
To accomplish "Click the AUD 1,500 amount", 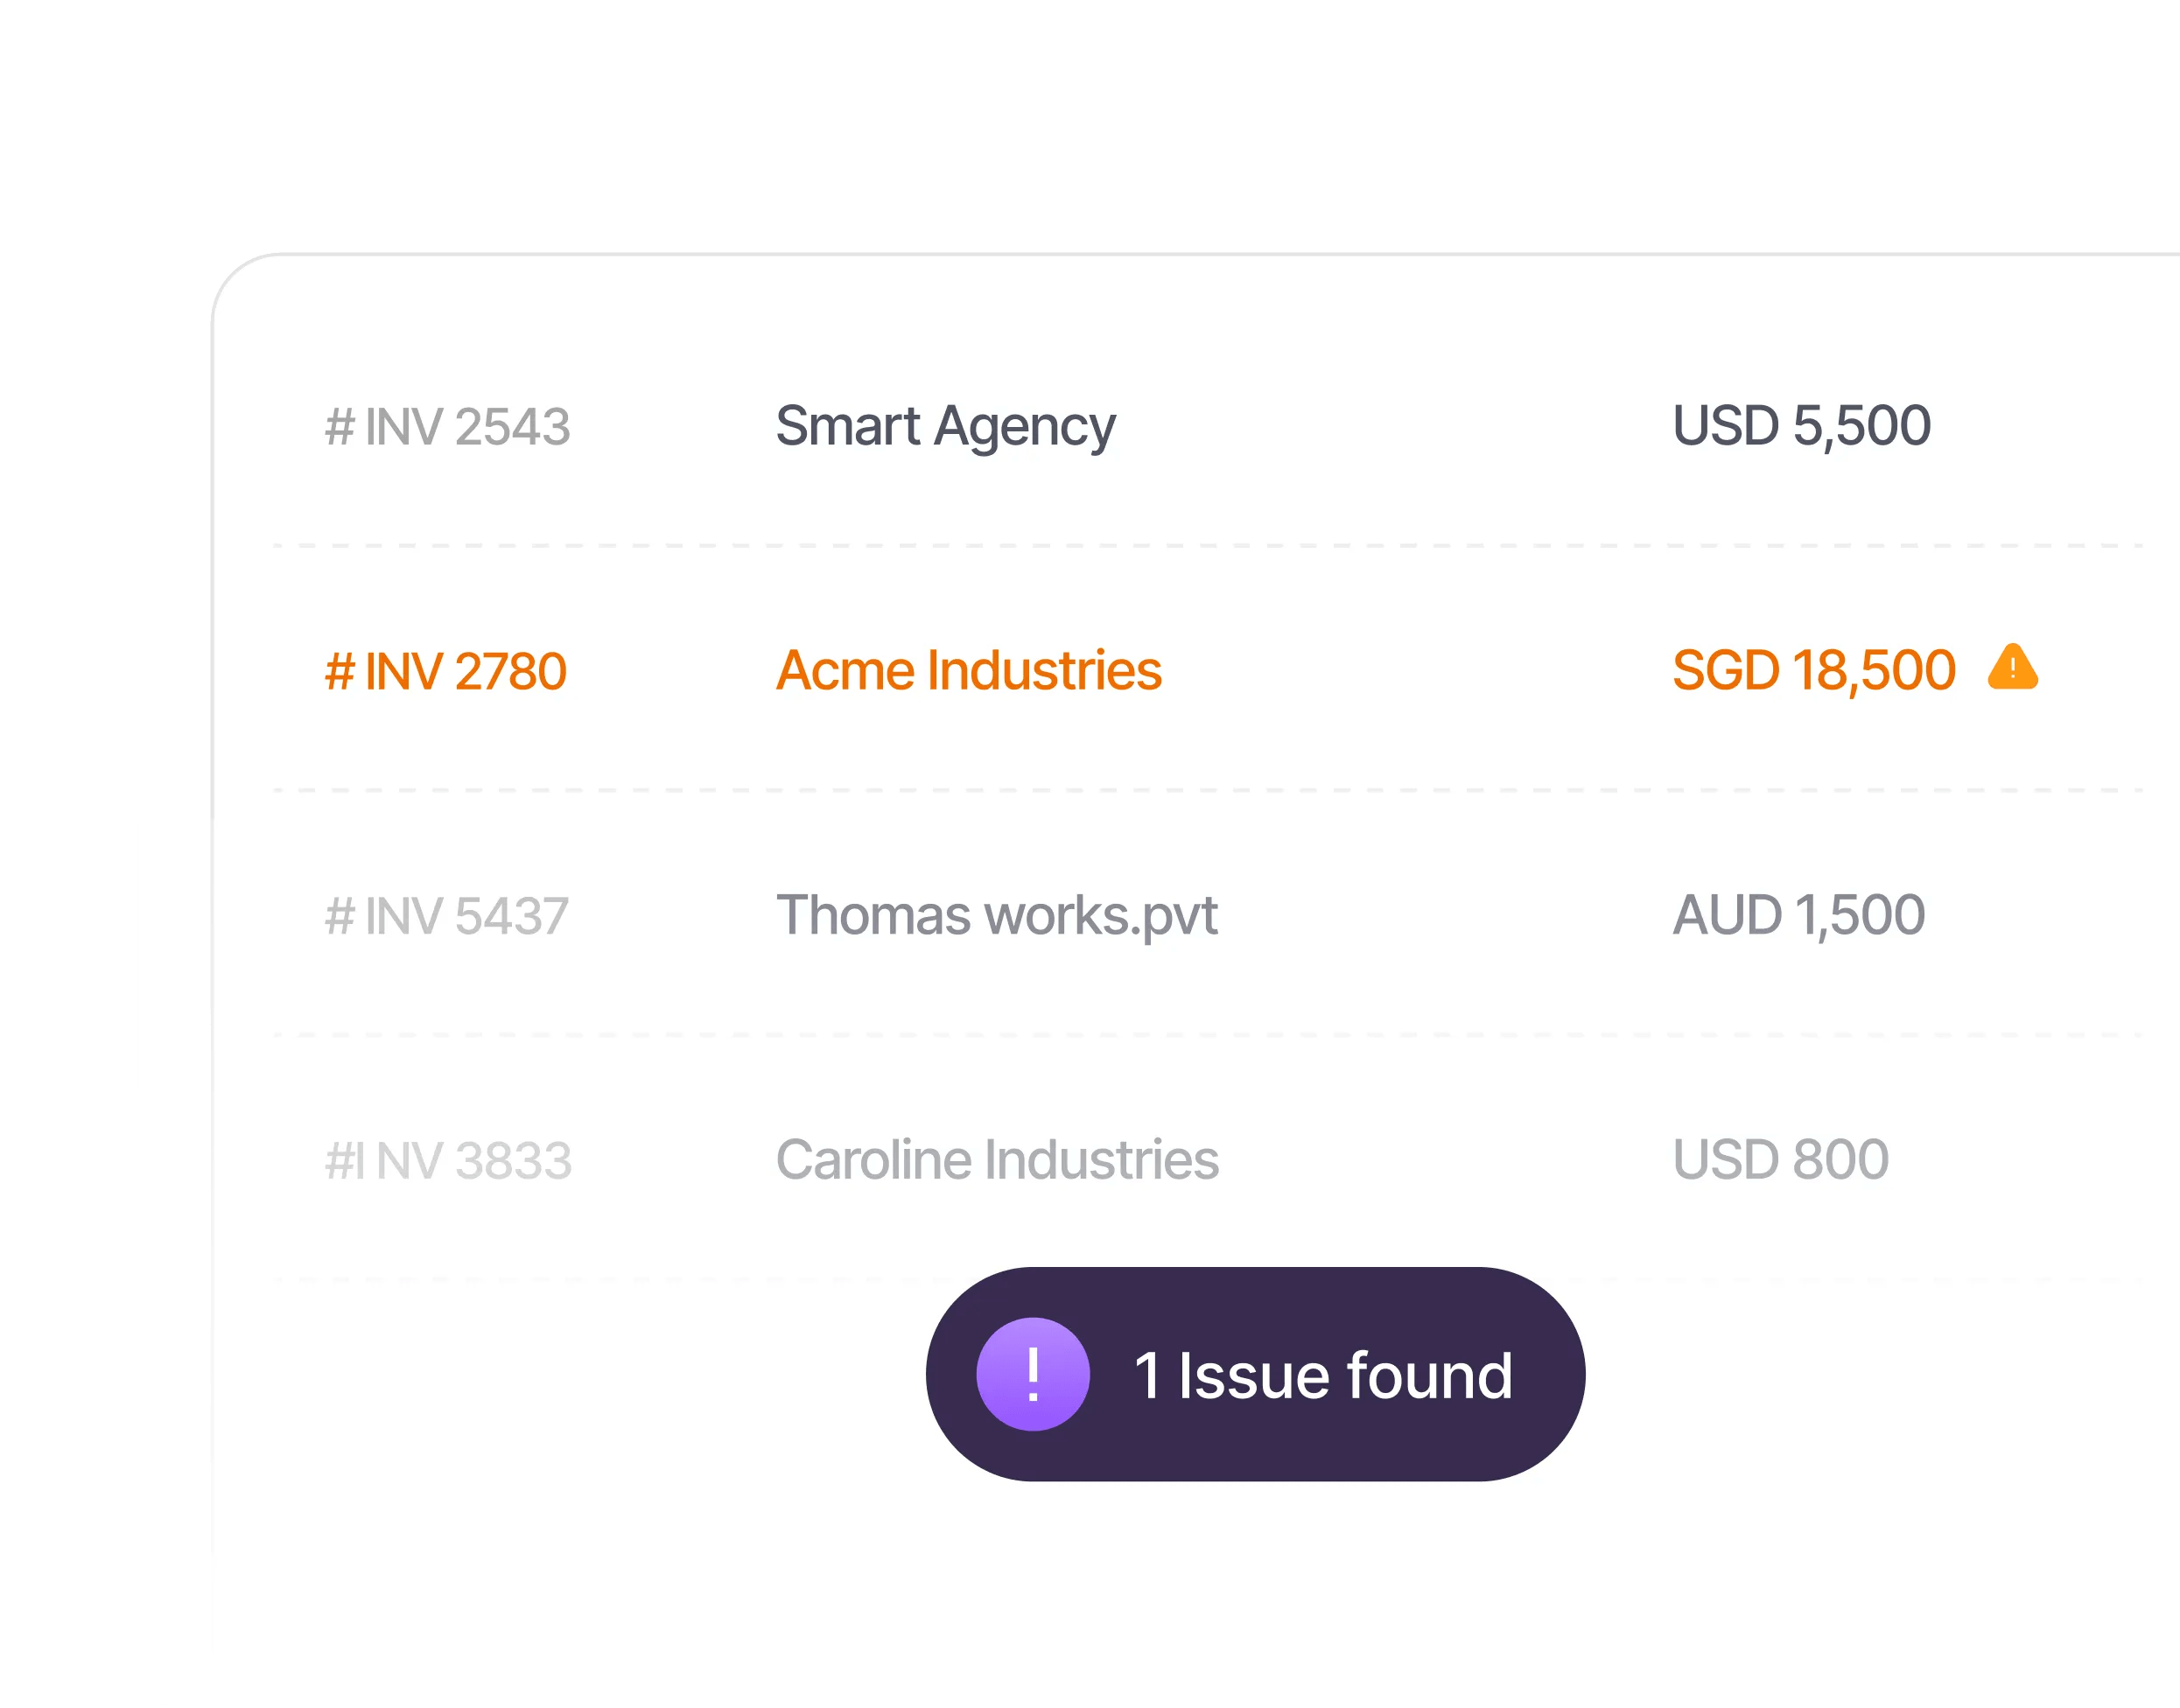I will click(1798, 915).
